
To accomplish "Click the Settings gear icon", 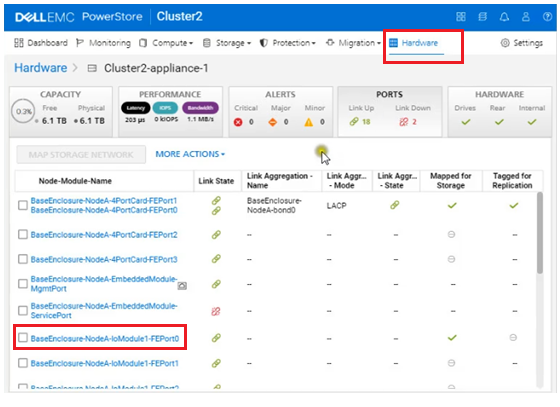I will click(x=505, y=43).
